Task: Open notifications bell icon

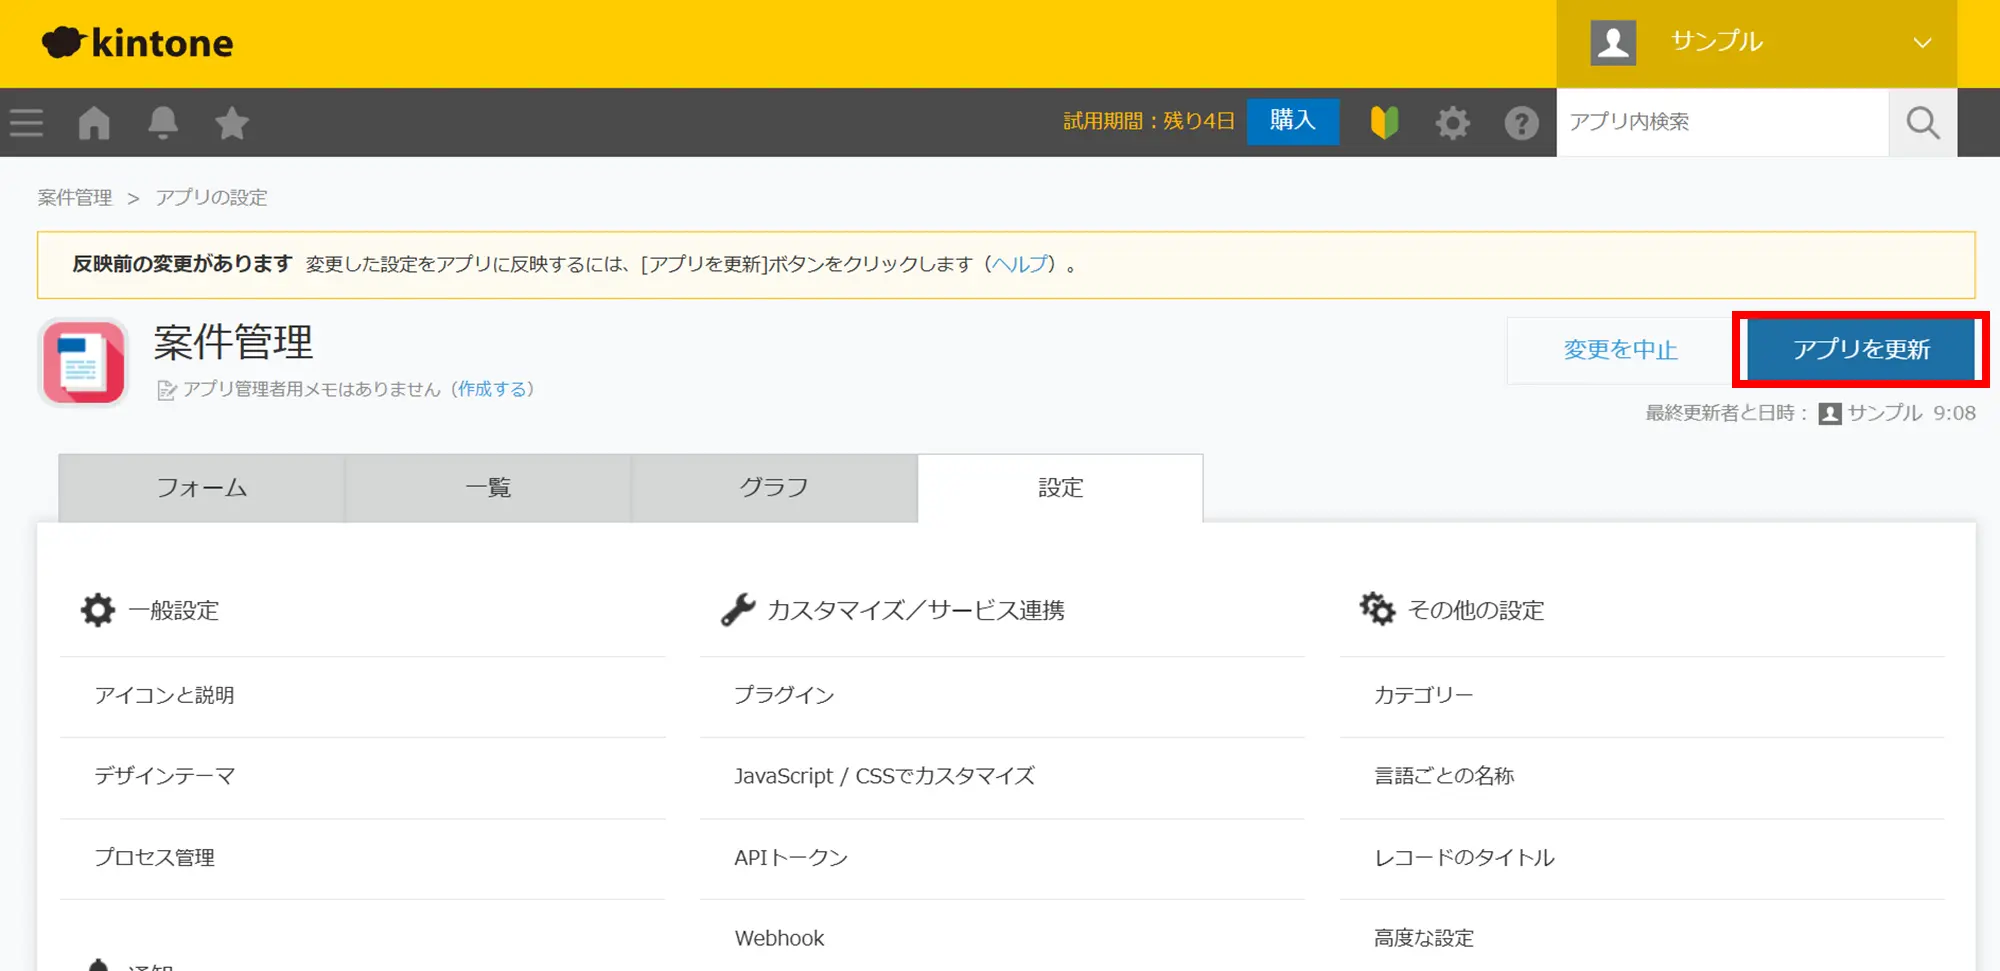Action: click(163, 123)
